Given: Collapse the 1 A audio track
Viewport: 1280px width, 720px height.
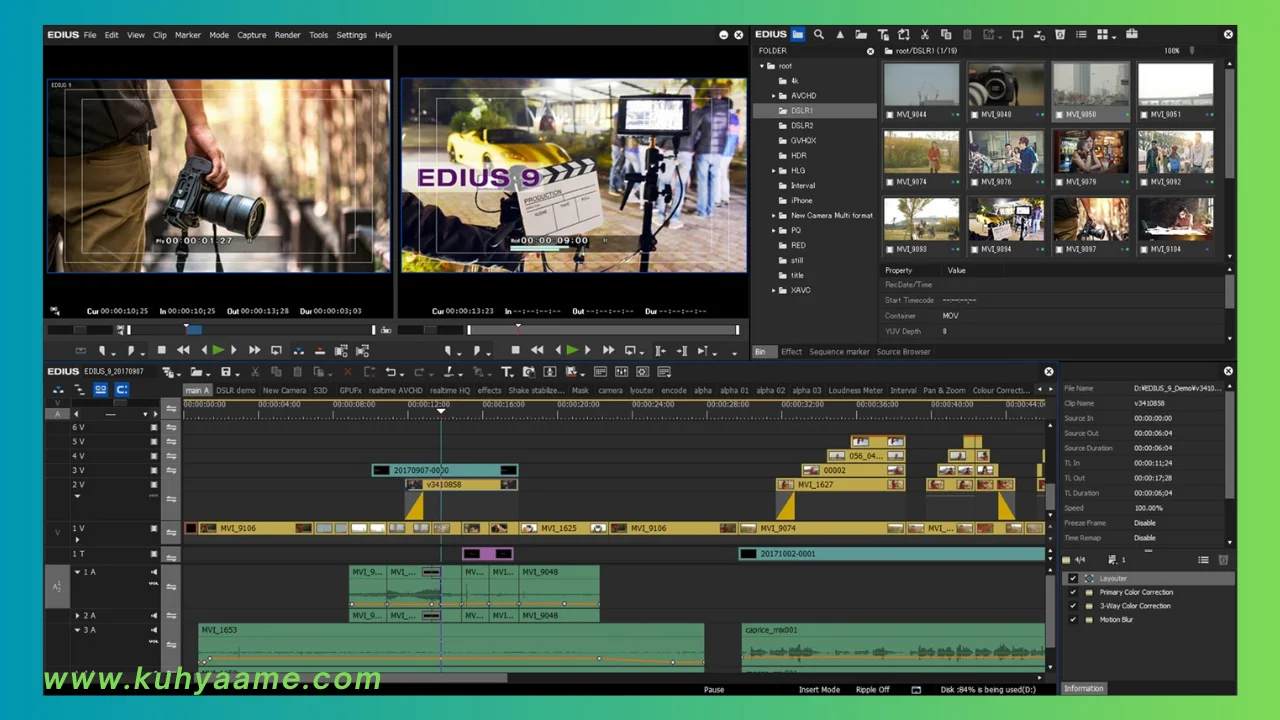Looking at the screenshot, I should point(77,572).
